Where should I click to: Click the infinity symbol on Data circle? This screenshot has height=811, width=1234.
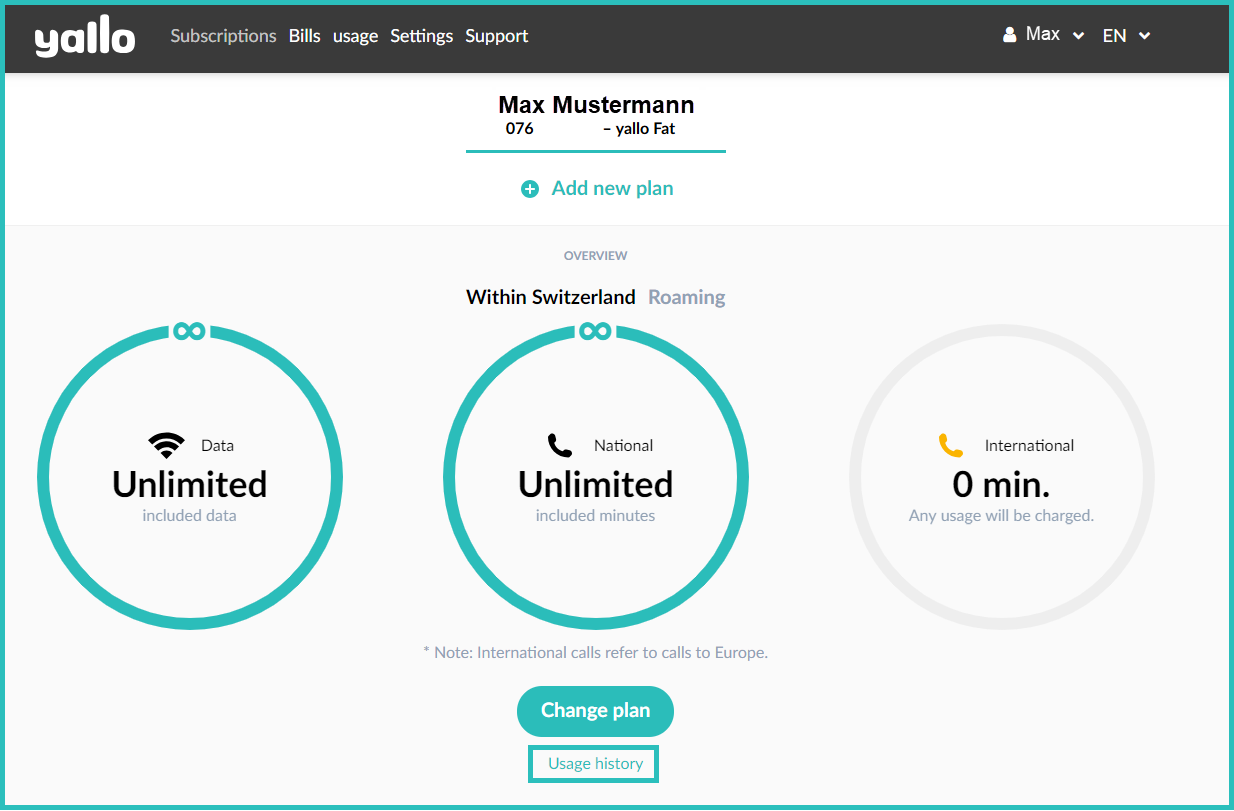click(189, 330)
